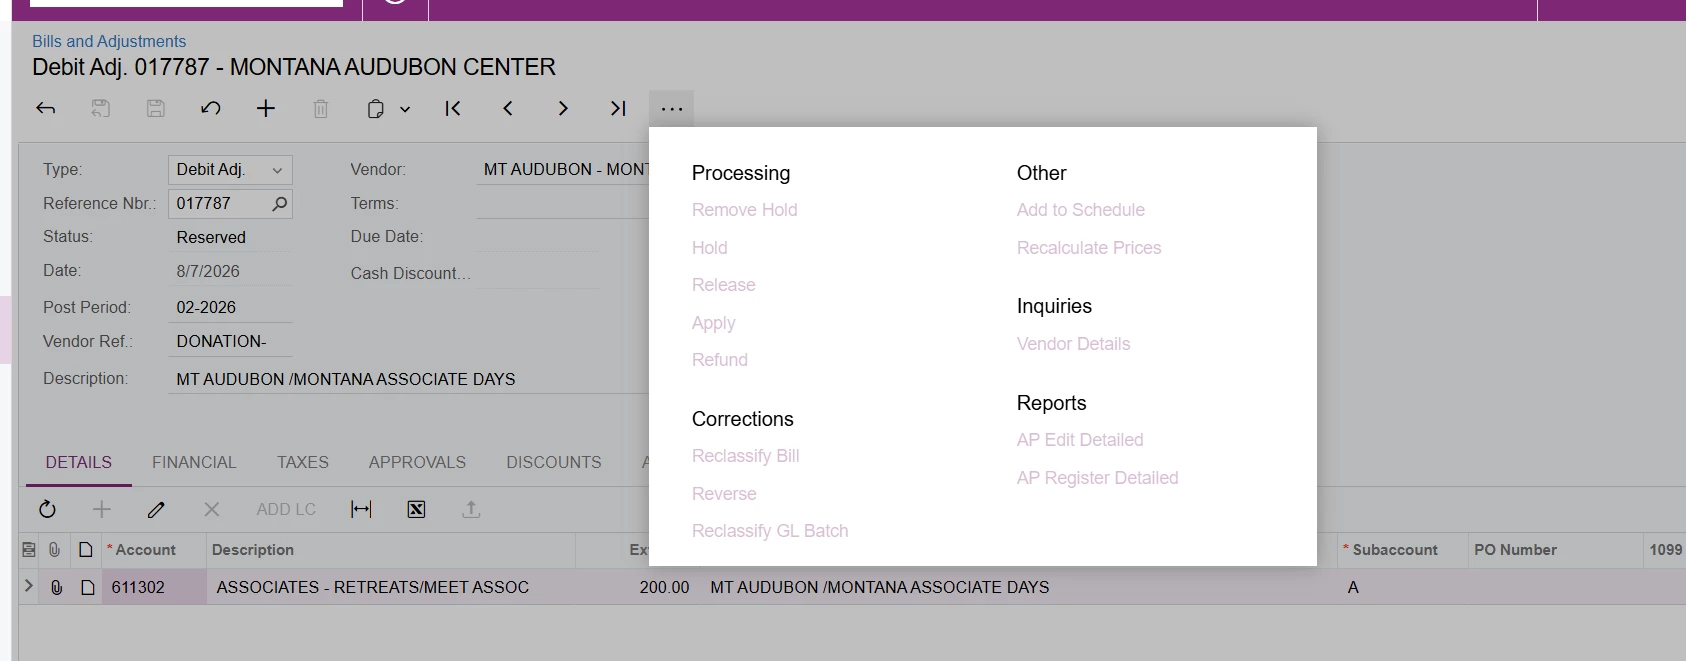Click the Vendor Ref. field

(230, 341)
